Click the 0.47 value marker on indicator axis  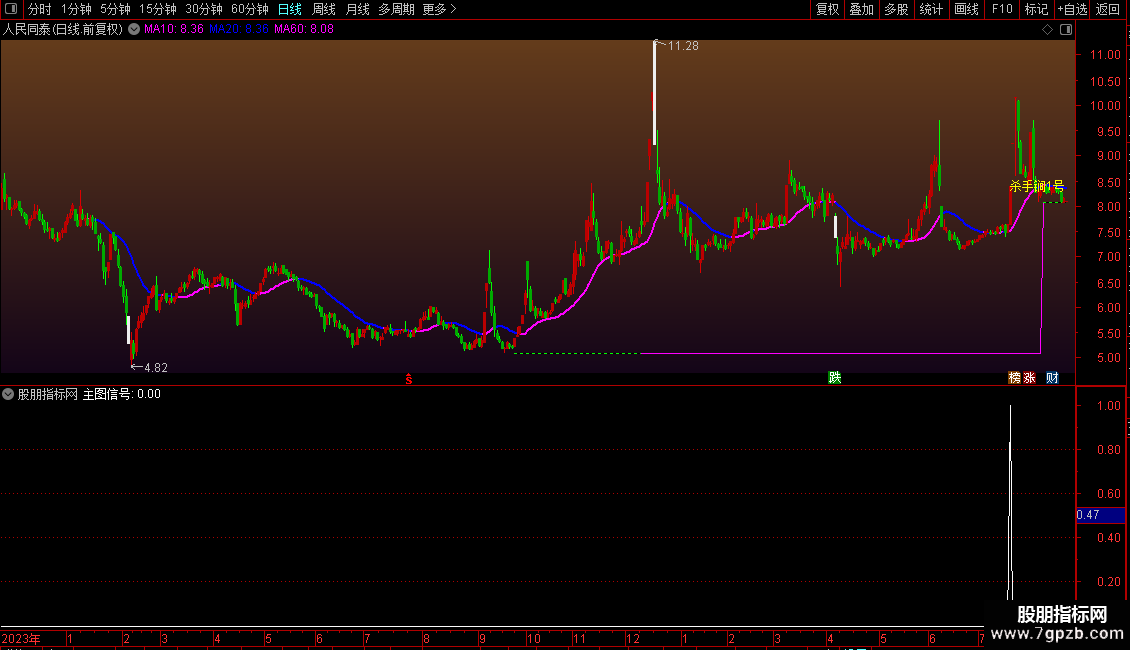pos(1088,516)
